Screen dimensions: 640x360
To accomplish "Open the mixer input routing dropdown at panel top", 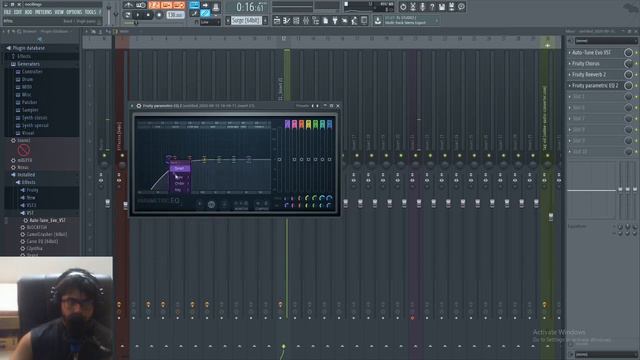I will [606, 41].
